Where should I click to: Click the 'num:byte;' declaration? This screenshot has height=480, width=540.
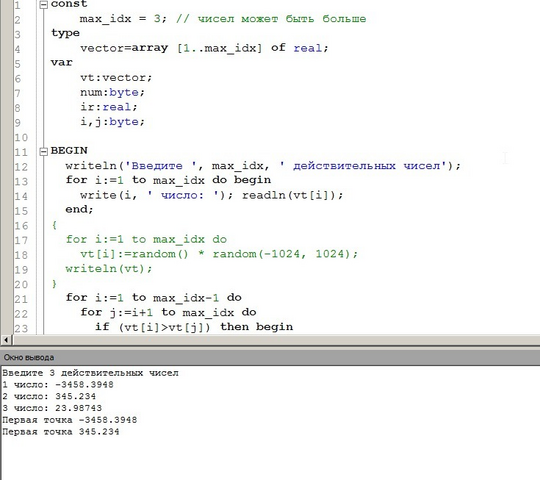(112, 92)
